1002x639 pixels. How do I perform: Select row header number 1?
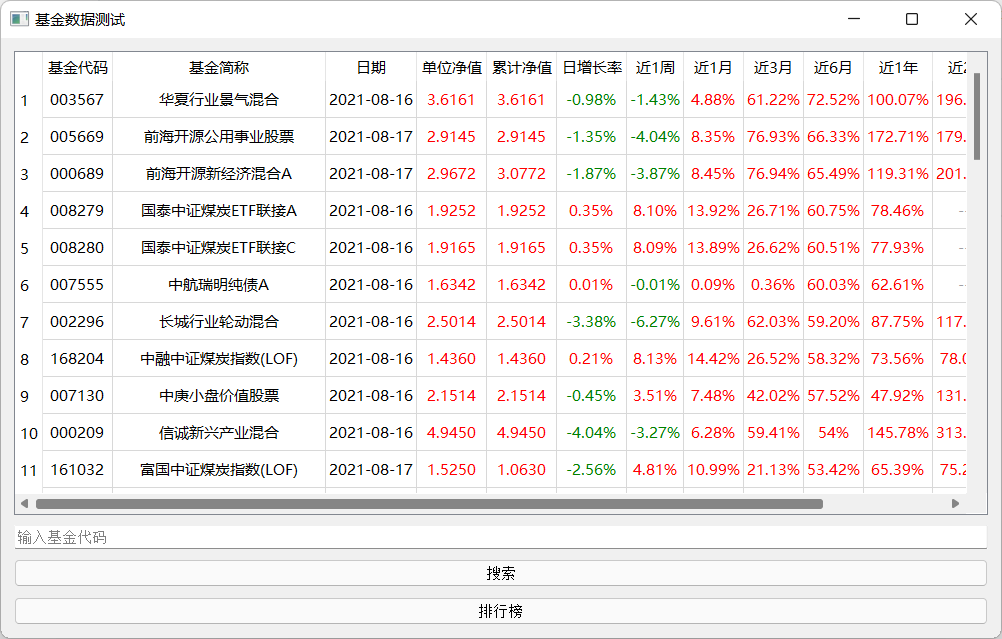28,100
